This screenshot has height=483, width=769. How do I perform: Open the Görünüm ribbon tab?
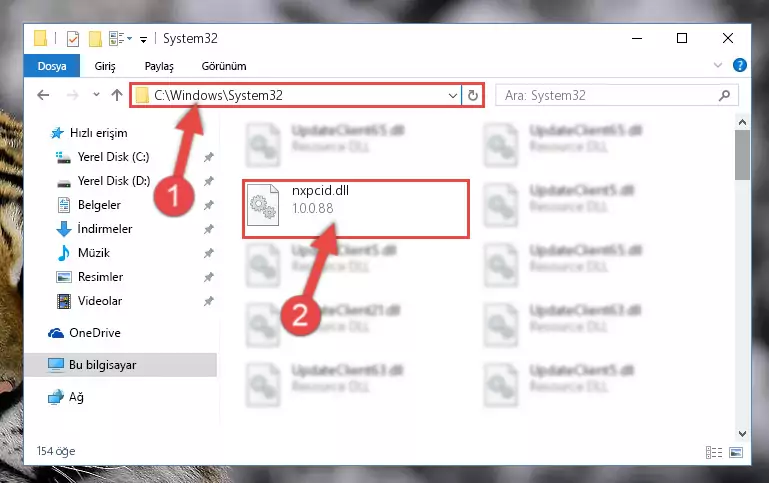click(224, 66)
